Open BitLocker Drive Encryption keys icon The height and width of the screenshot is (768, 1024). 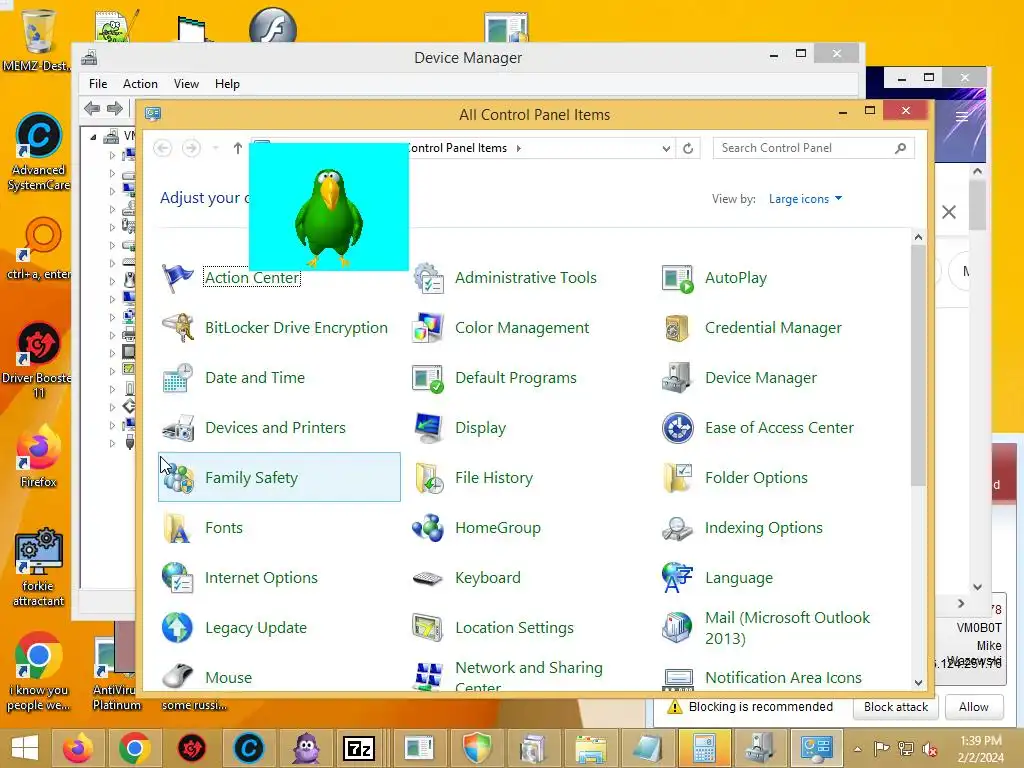coord(178,328)
